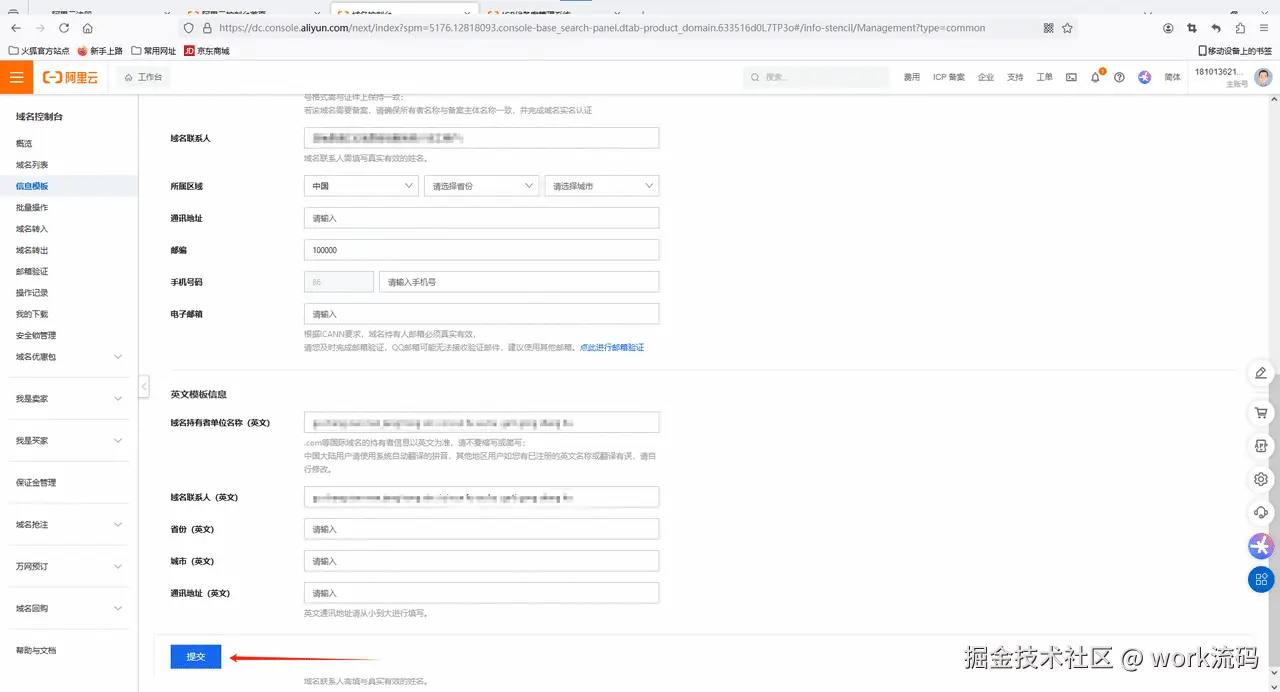Viewport: 1280px width, 692px height.
Task: Click the terminal/CloudShell icon in top bar
Action: (x=1070, y=76)
